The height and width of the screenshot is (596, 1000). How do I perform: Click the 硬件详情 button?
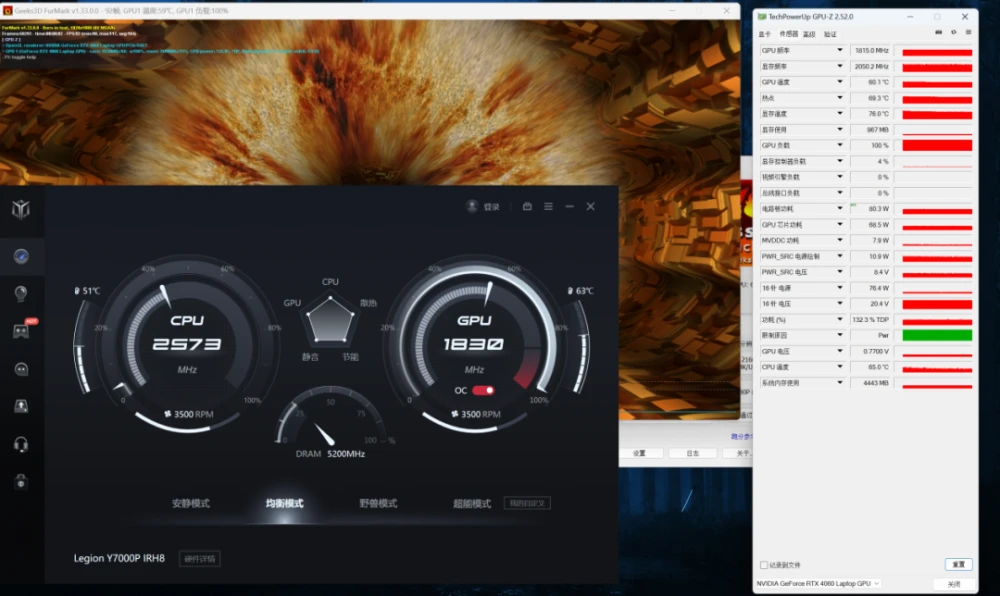tap(200, 559)
